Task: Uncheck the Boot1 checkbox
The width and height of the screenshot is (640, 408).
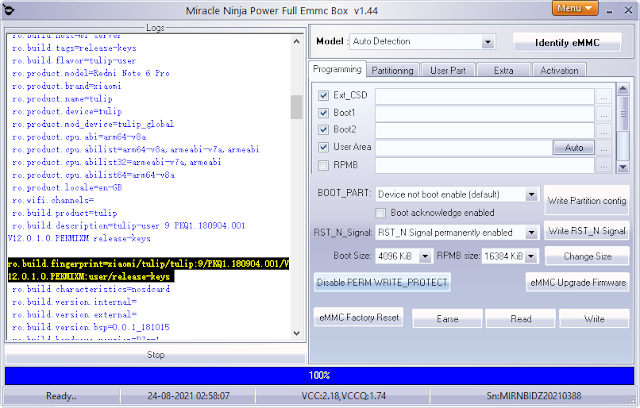Action: click(x=323, y=113)
